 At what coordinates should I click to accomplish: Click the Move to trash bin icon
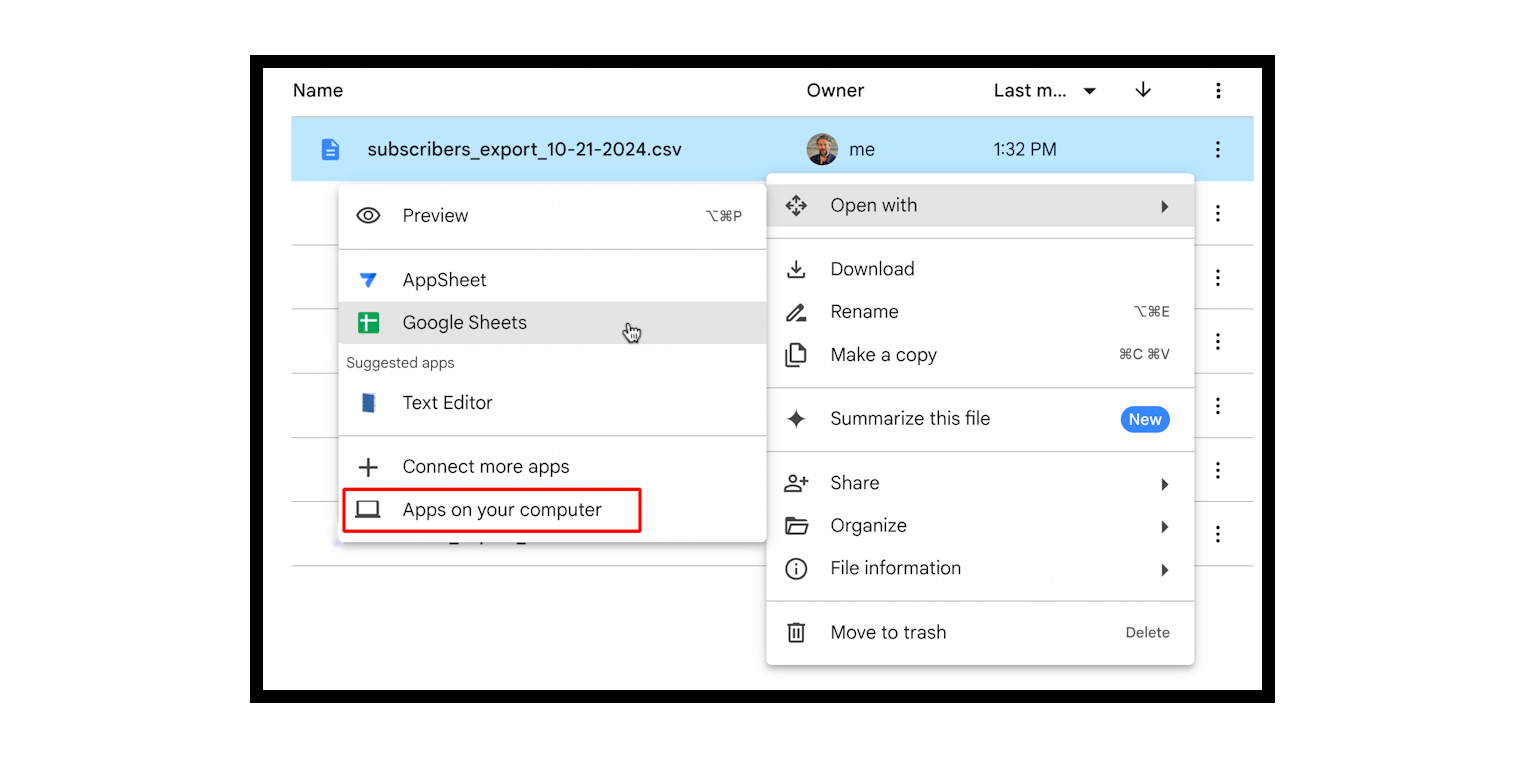[796, 632]
